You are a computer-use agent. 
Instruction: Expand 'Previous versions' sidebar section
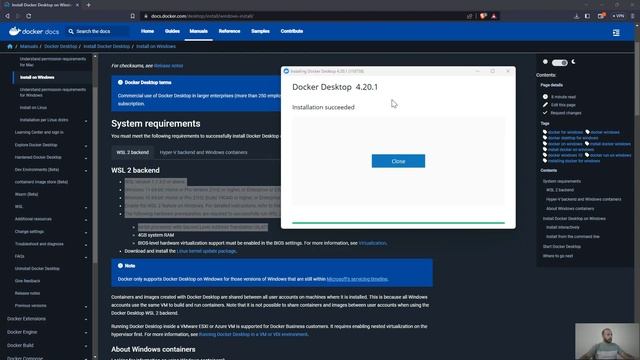point(86,307)
